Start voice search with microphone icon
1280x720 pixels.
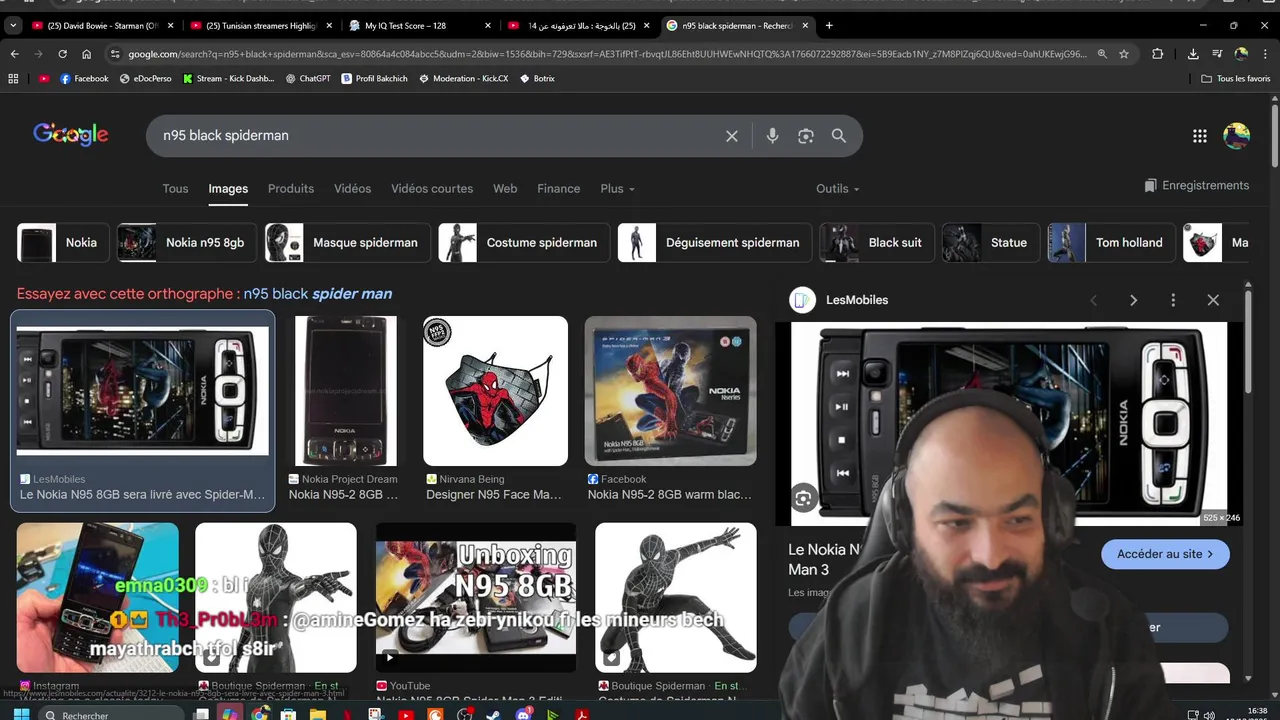[x=772, y=136]
